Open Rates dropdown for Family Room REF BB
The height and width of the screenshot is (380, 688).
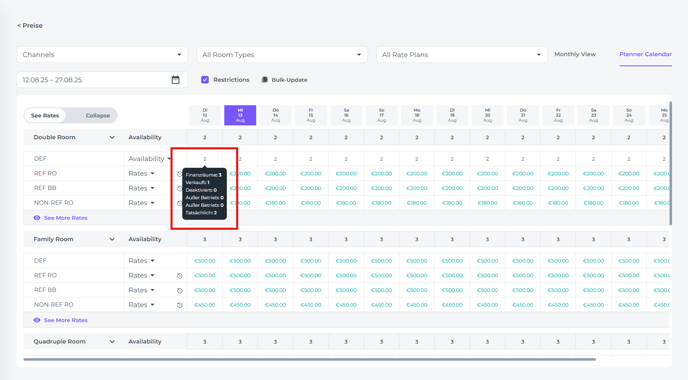click(x=141, y=290)
